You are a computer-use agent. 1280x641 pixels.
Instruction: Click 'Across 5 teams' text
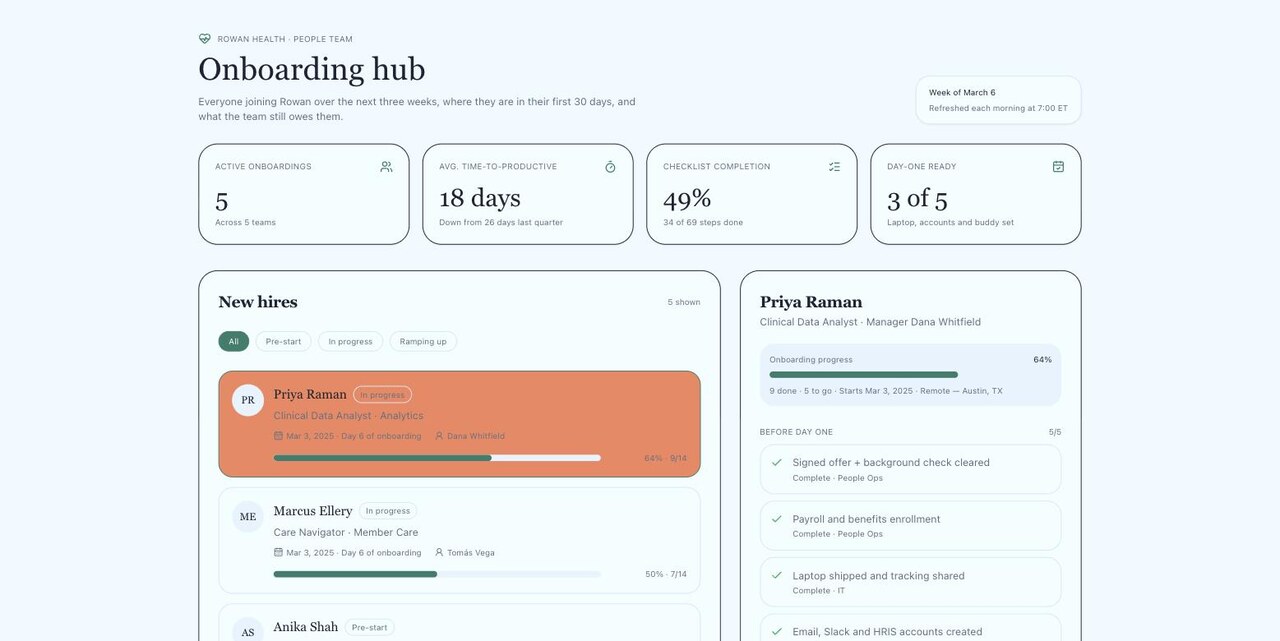coord(245,222)
